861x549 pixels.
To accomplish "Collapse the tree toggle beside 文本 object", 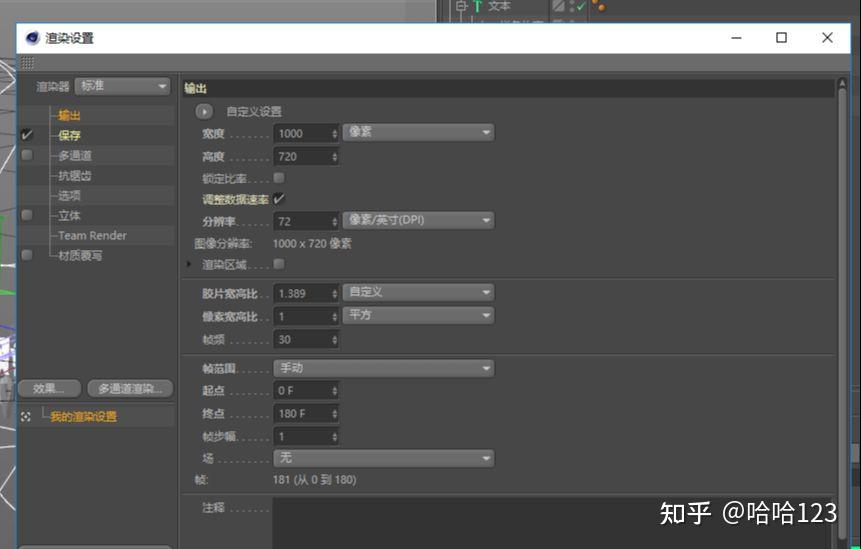I will [x=461, y=6].
